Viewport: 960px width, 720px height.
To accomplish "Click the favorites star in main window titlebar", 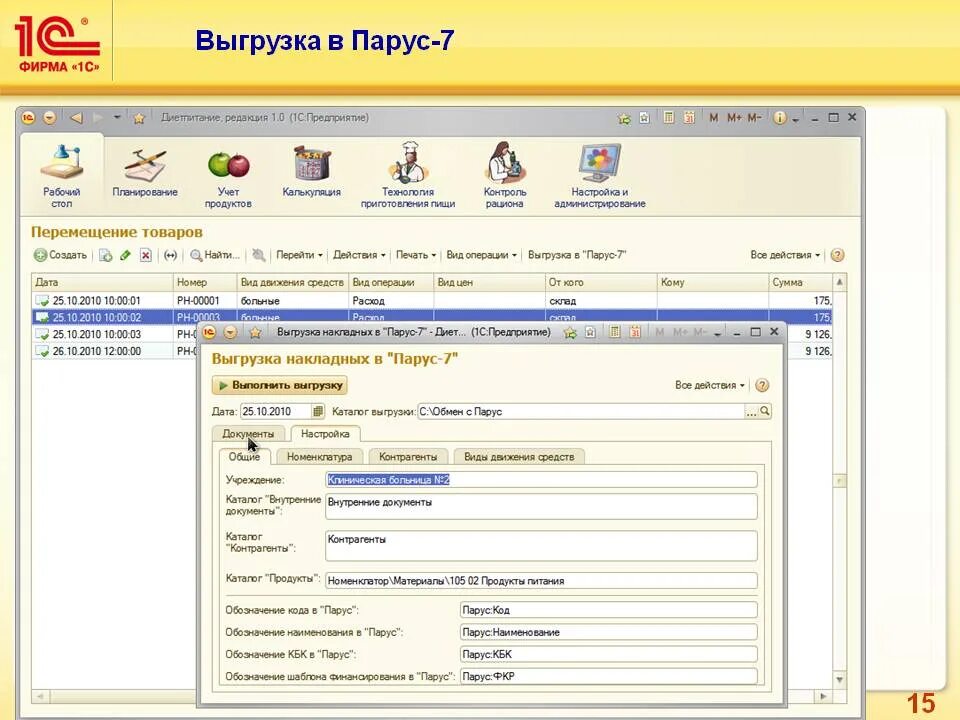I will pyautogui.click(x=139, y=118).
